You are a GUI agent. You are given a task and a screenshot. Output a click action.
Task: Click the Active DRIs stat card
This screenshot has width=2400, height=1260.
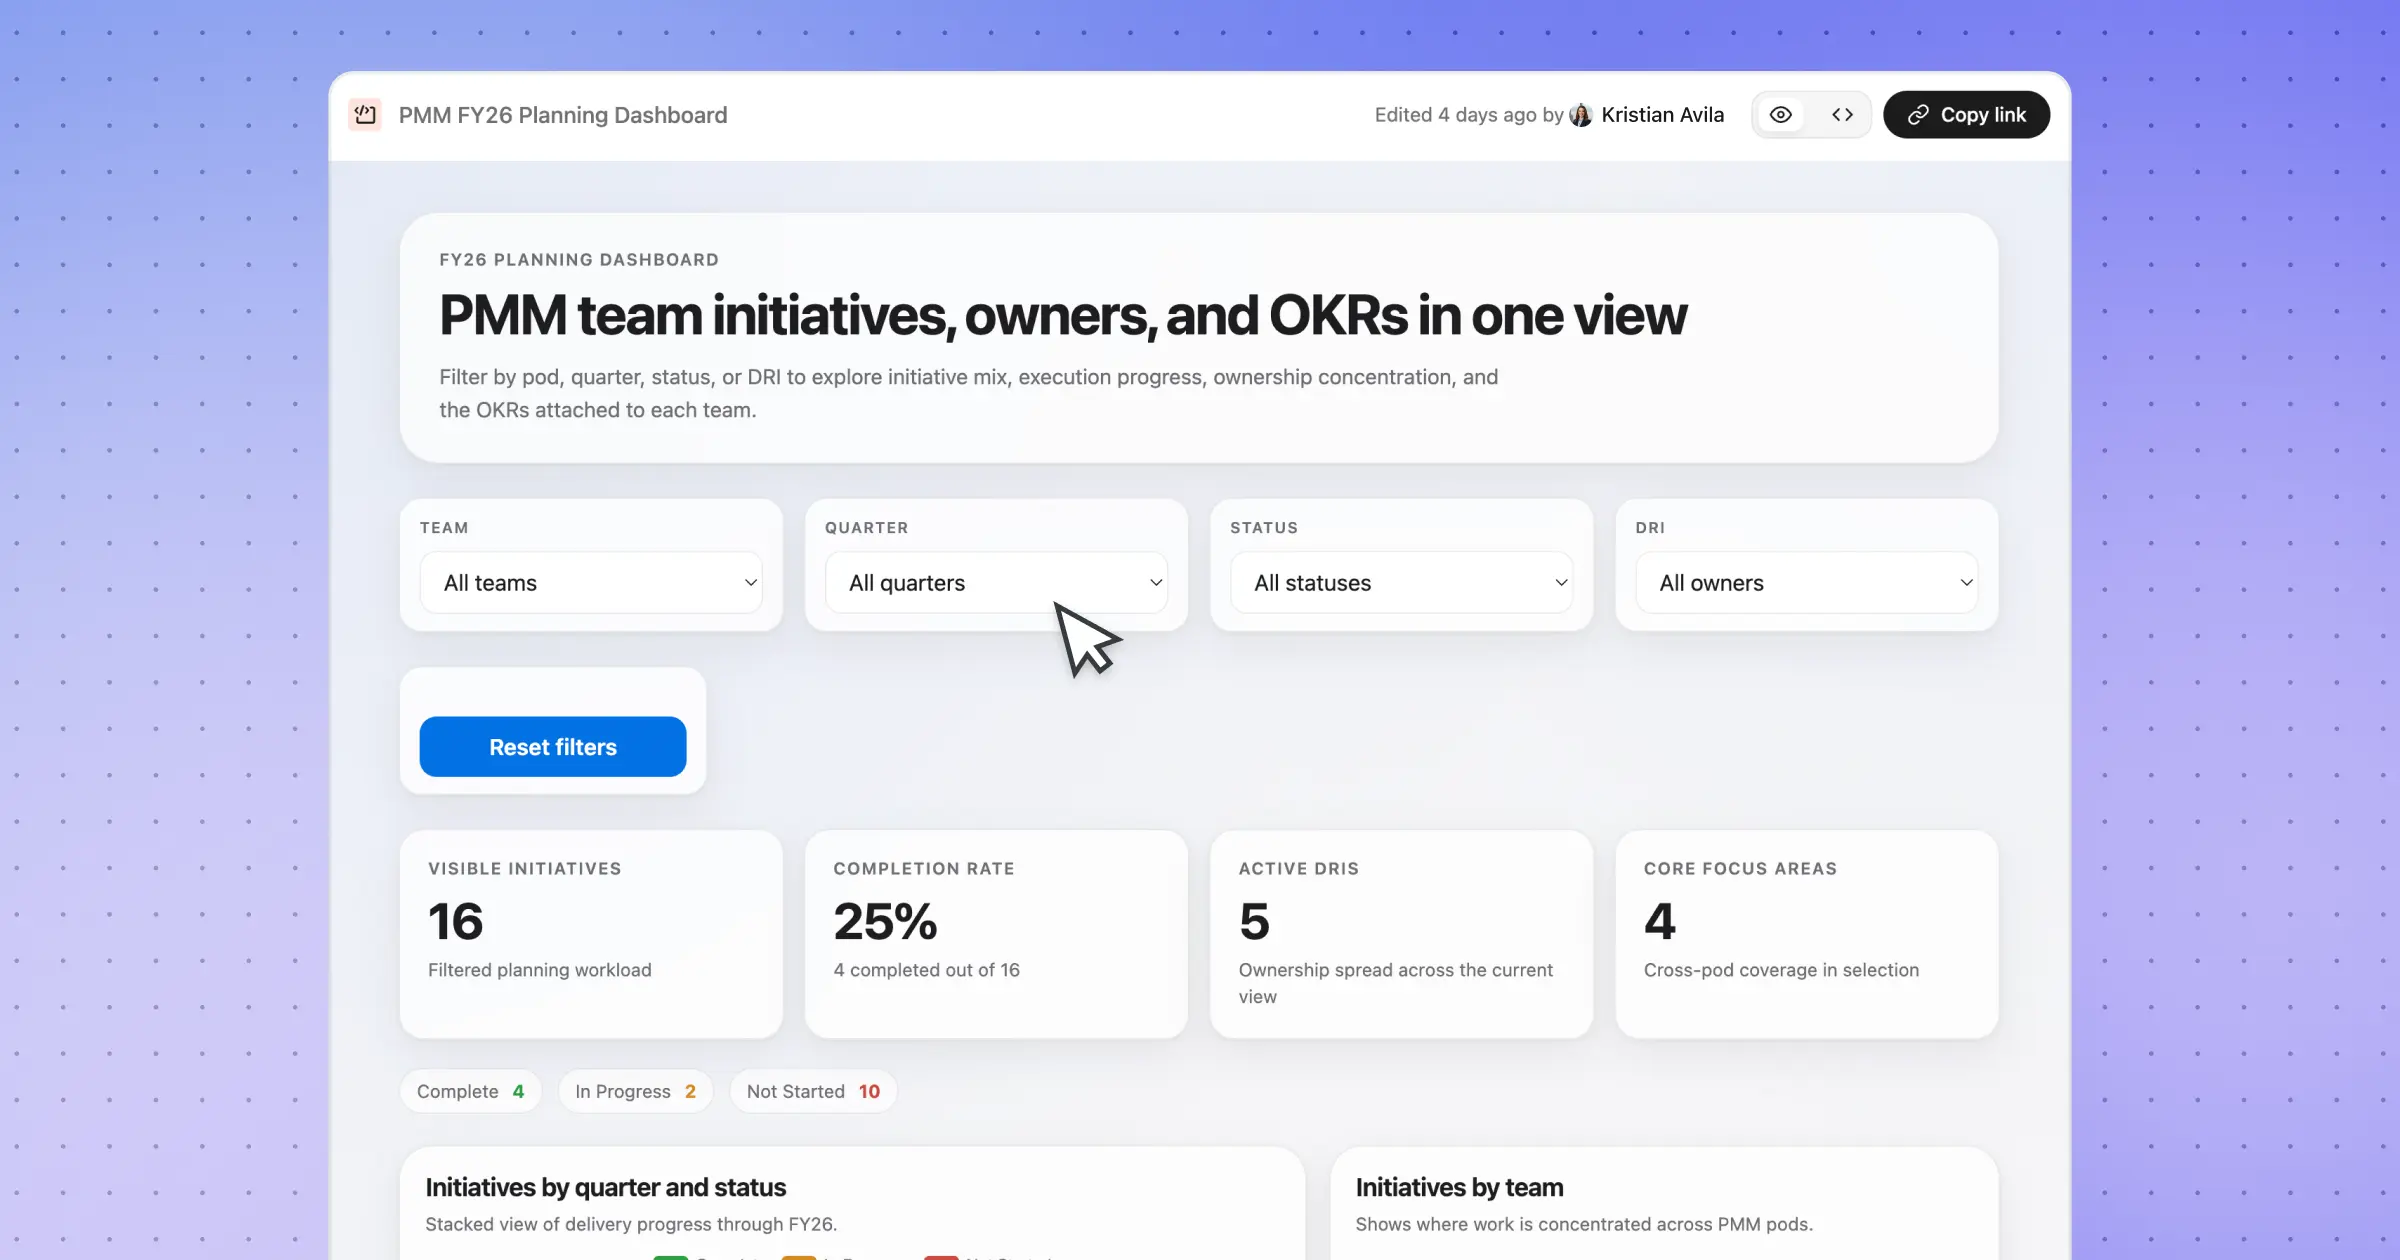point(1401,933)
